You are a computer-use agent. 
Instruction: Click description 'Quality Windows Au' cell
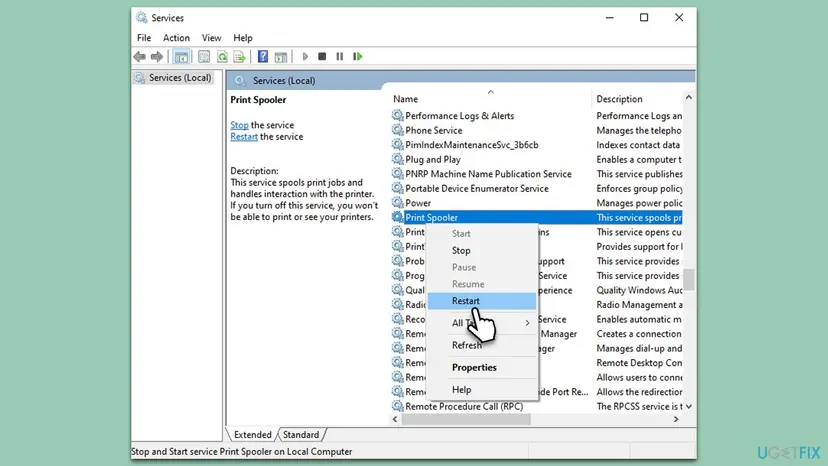(639, 290)
